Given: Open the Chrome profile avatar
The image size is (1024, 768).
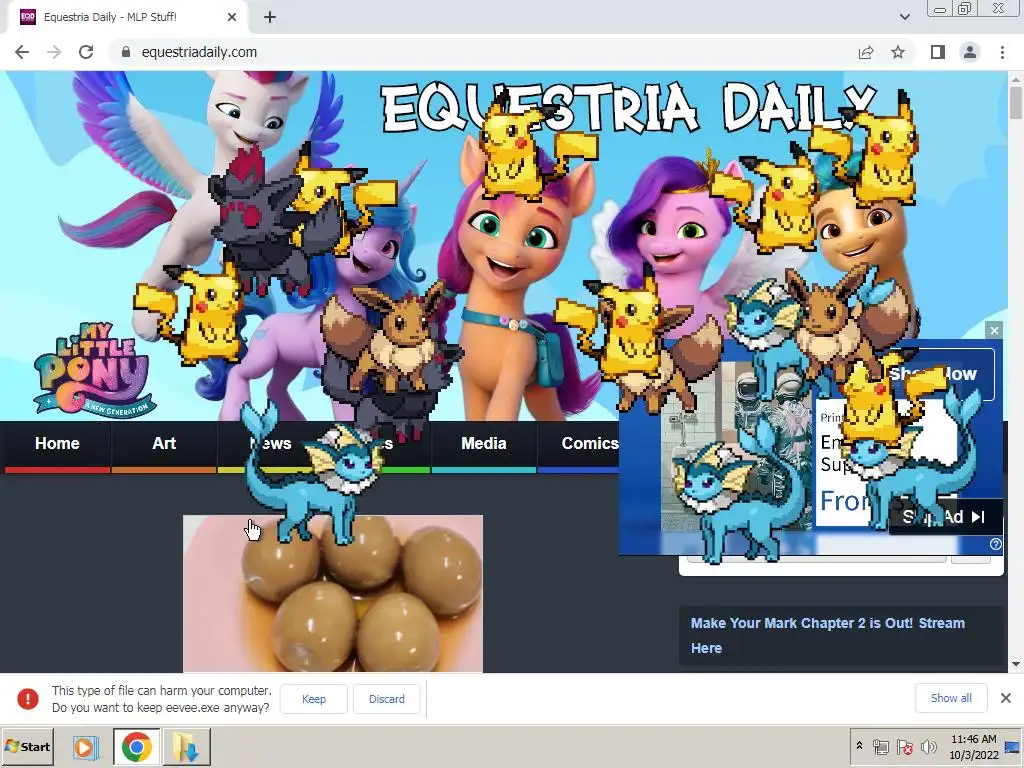Looking at the screenshot, I should (x=970, y=52).
